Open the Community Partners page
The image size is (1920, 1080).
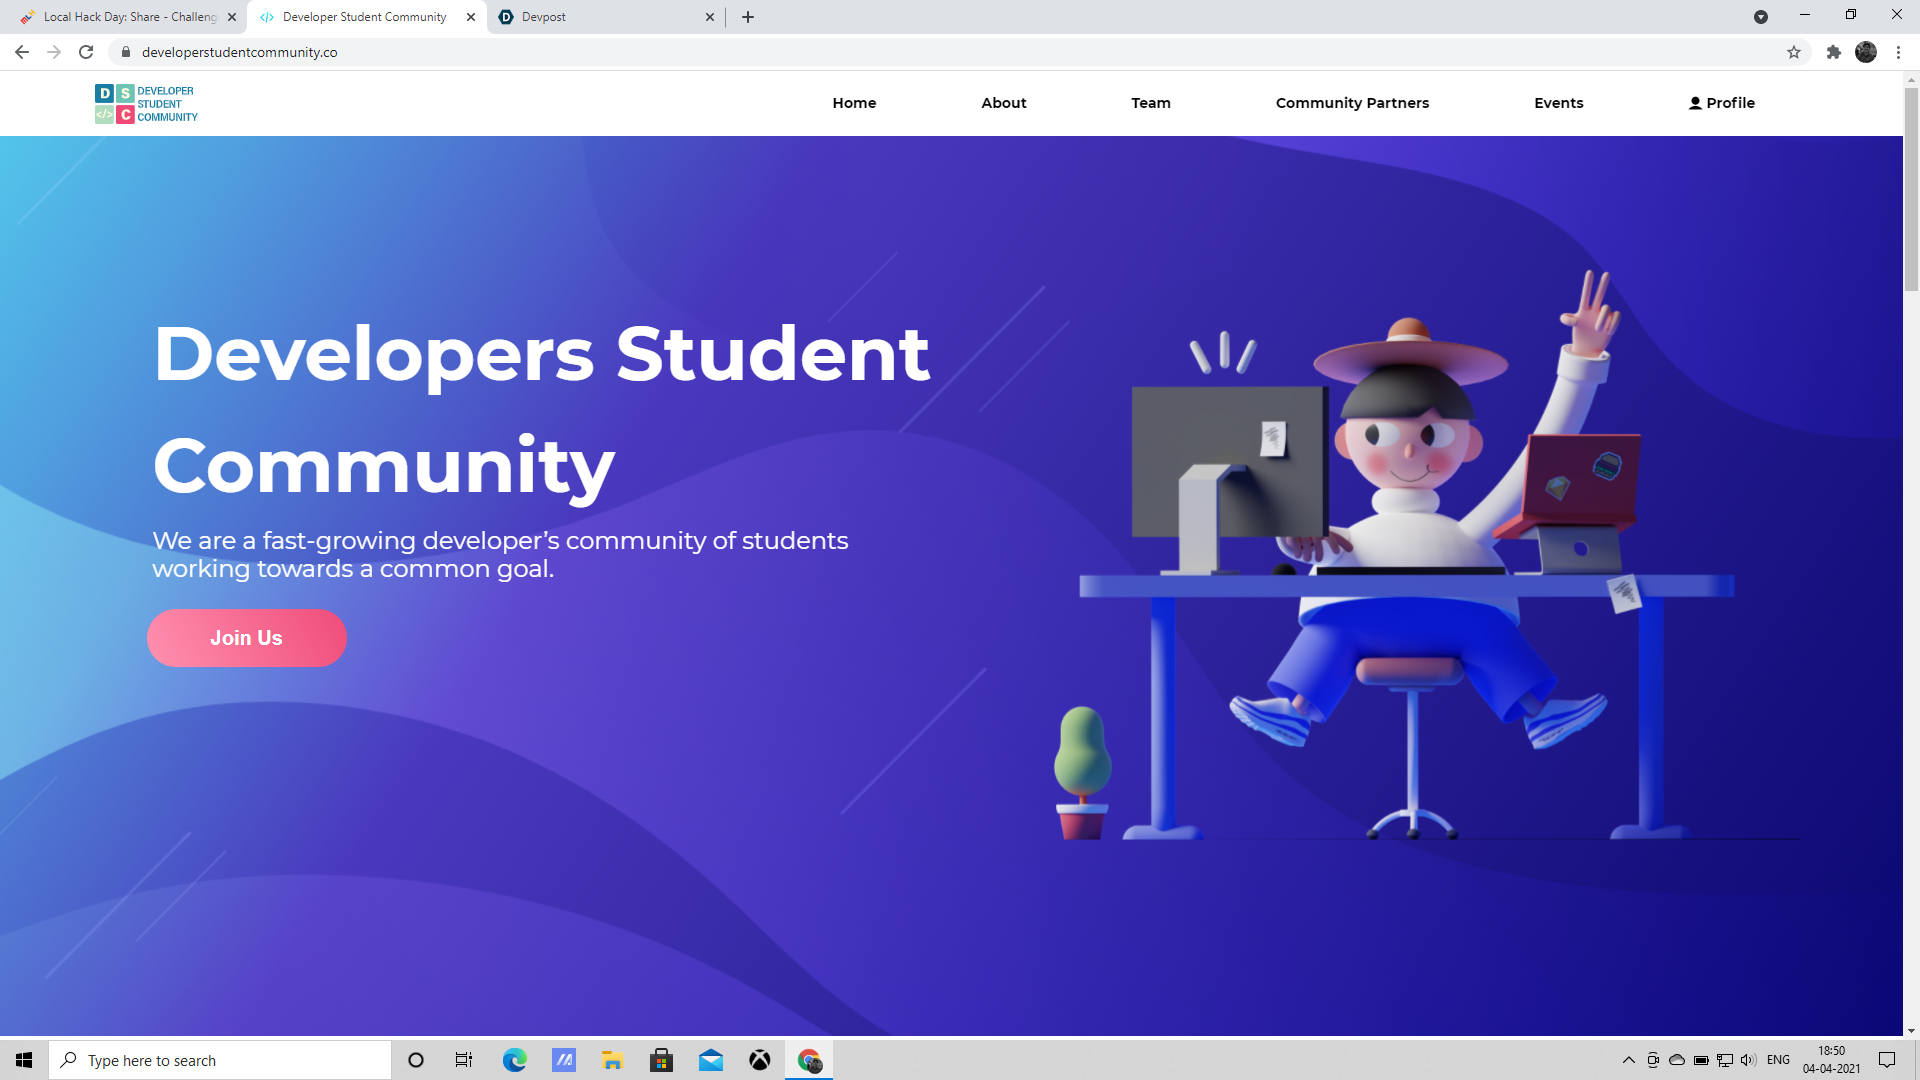[x=1352, y=103]
